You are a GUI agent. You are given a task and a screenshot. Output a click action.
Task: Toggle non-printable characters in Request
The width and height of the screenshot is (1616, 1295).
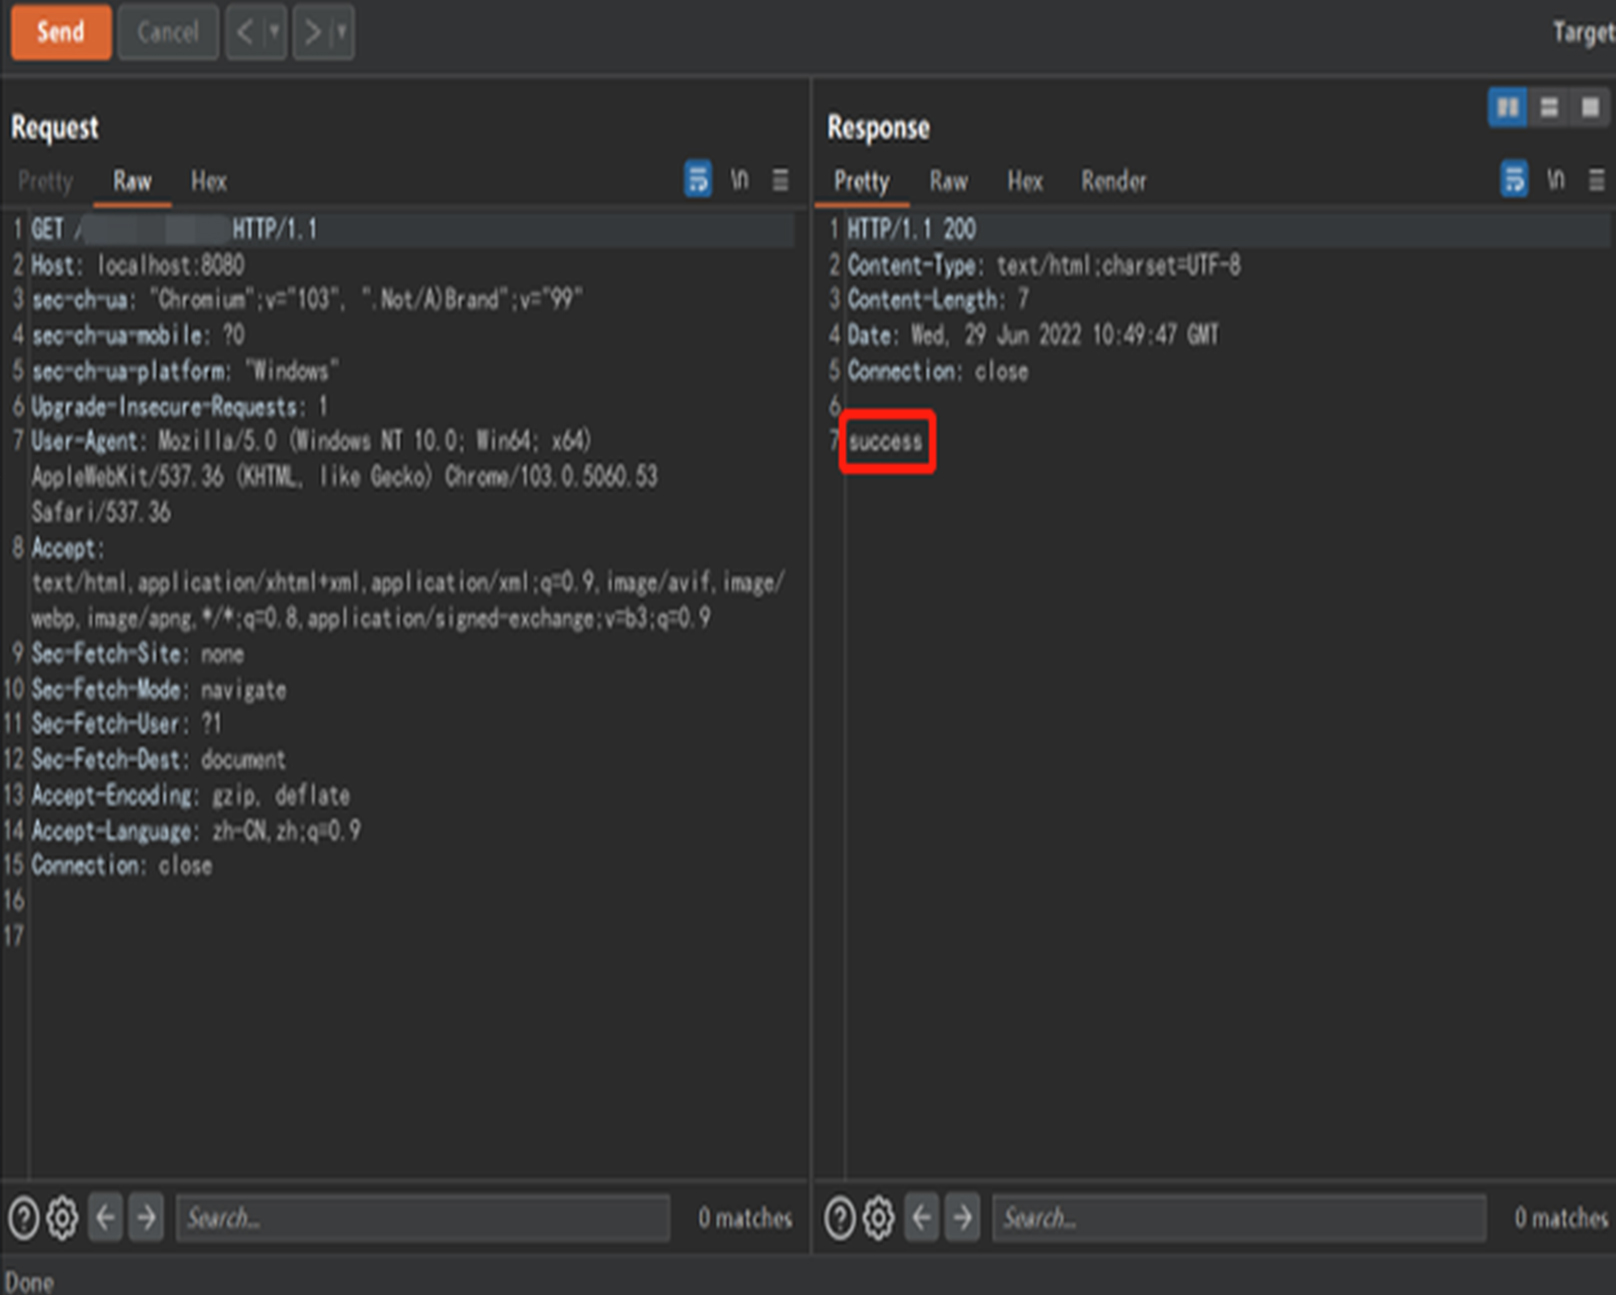pyautogui.click(x=739, y=179)
